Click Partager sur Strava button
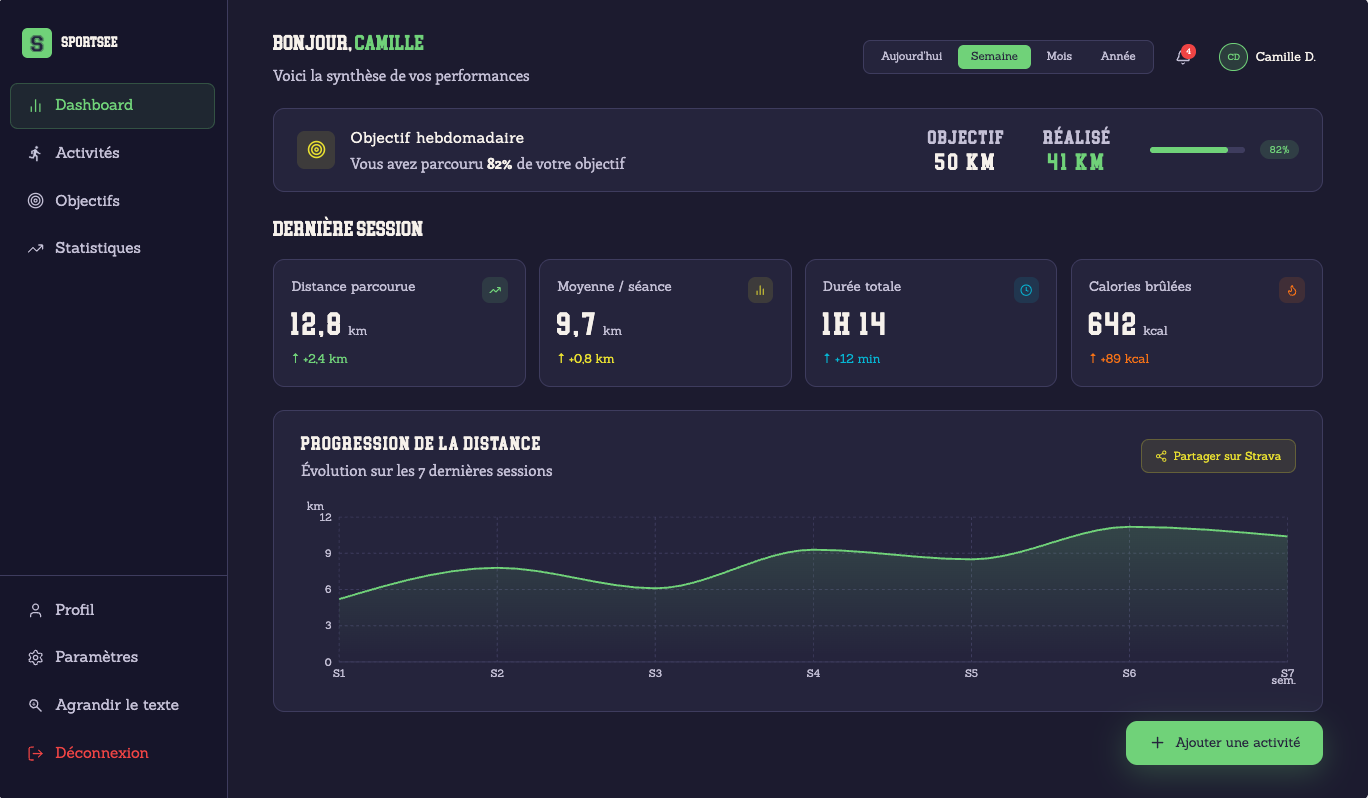 pos(1218,456)
